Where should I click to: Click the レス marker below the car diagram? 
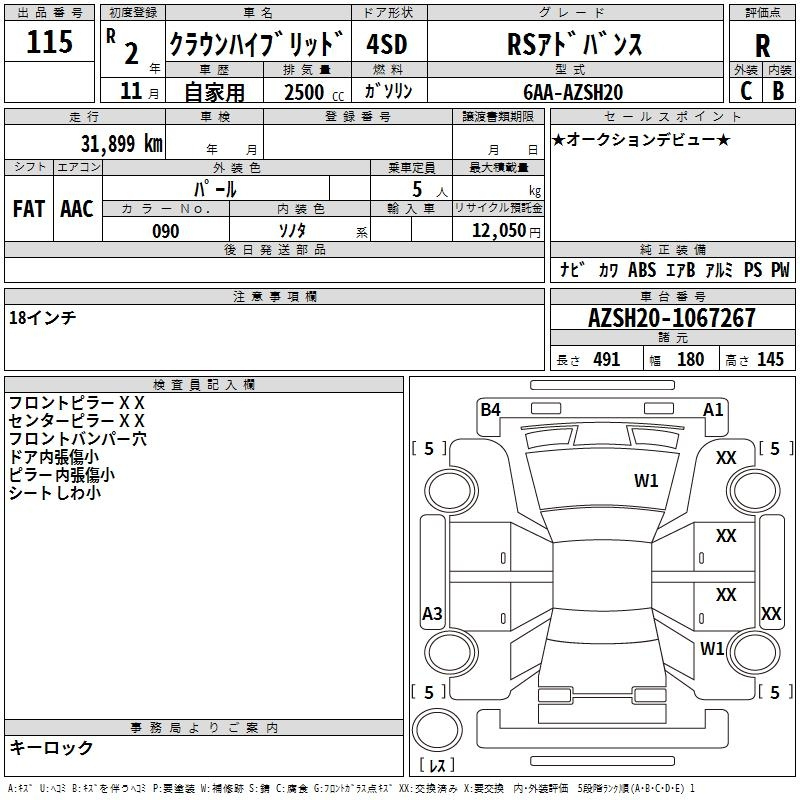[x=437, y=766]
